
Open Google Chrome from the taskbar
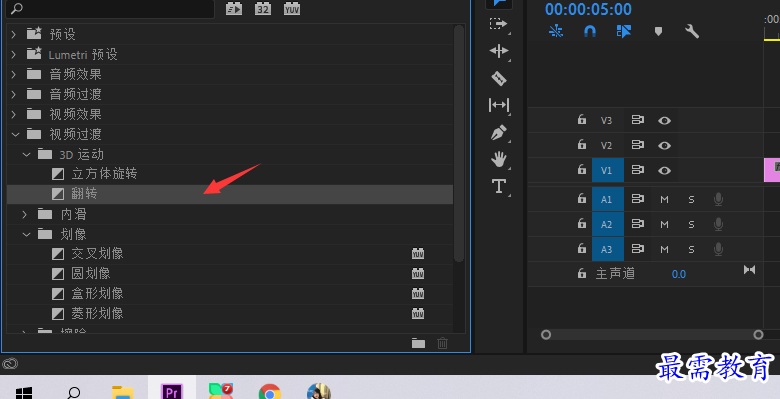coord(270,391)
